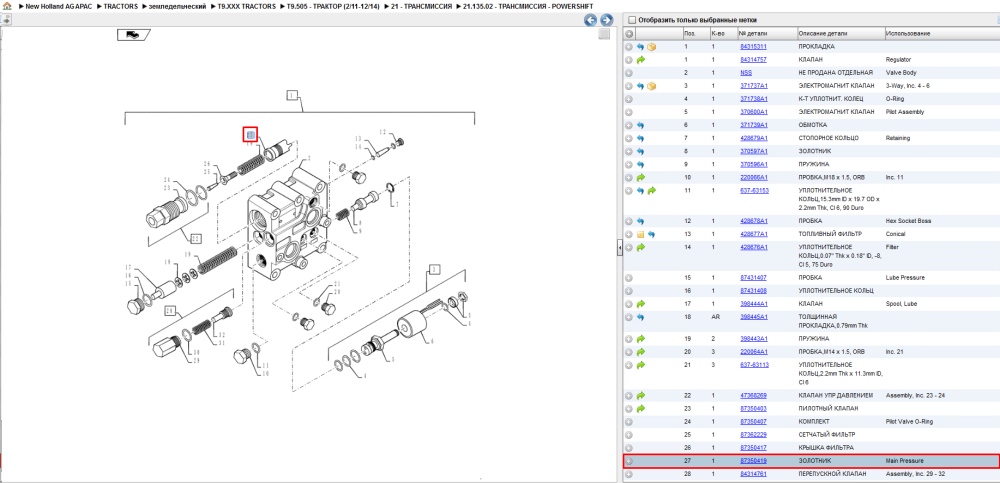The image size is (1000, 483).
Task: Collapse the parts list using the splitter handle
Action: tap(619, 249)
